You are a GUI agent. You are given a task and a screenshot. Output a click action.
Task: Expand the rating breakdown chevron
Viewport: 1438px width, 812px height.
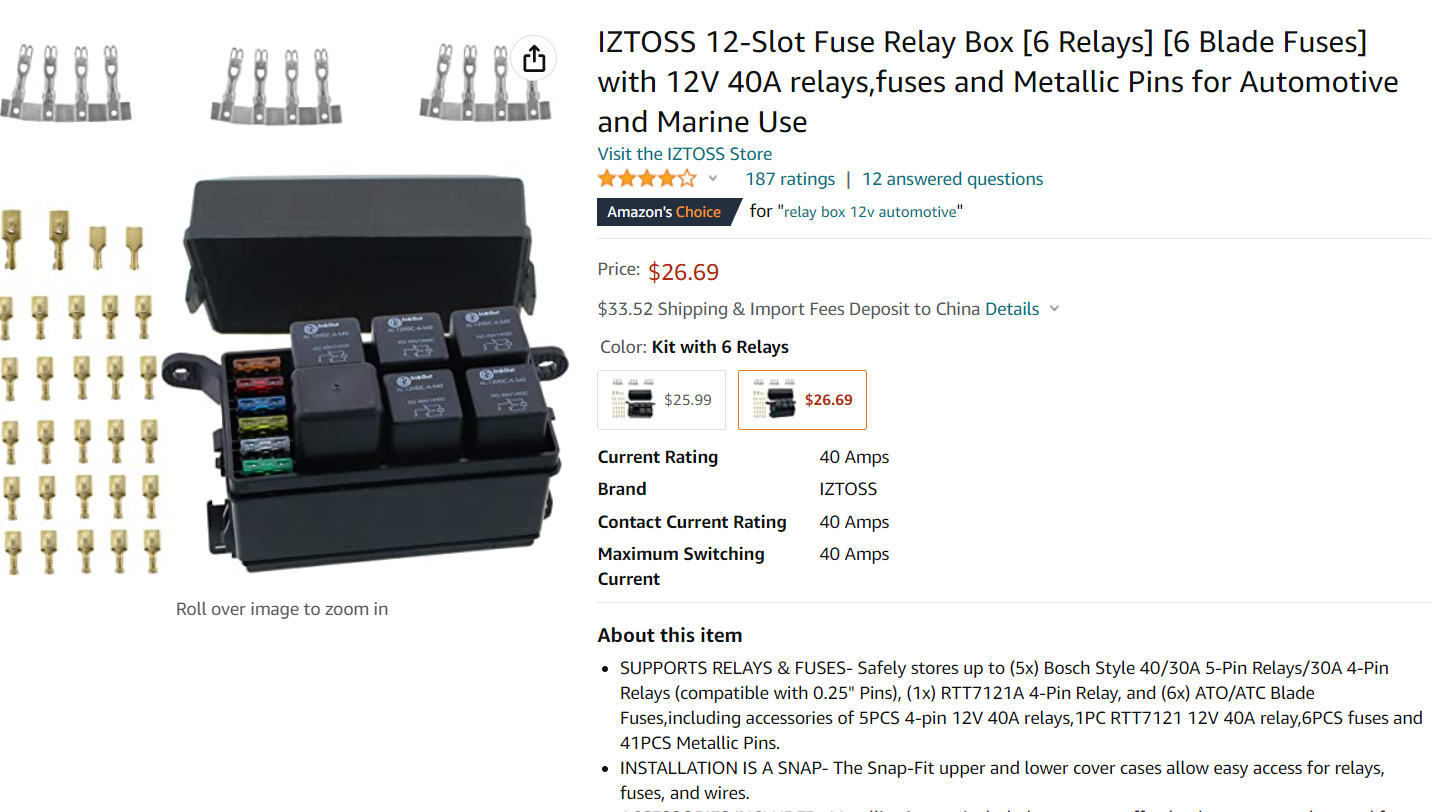pyautogui.click(x=713, y=179)
